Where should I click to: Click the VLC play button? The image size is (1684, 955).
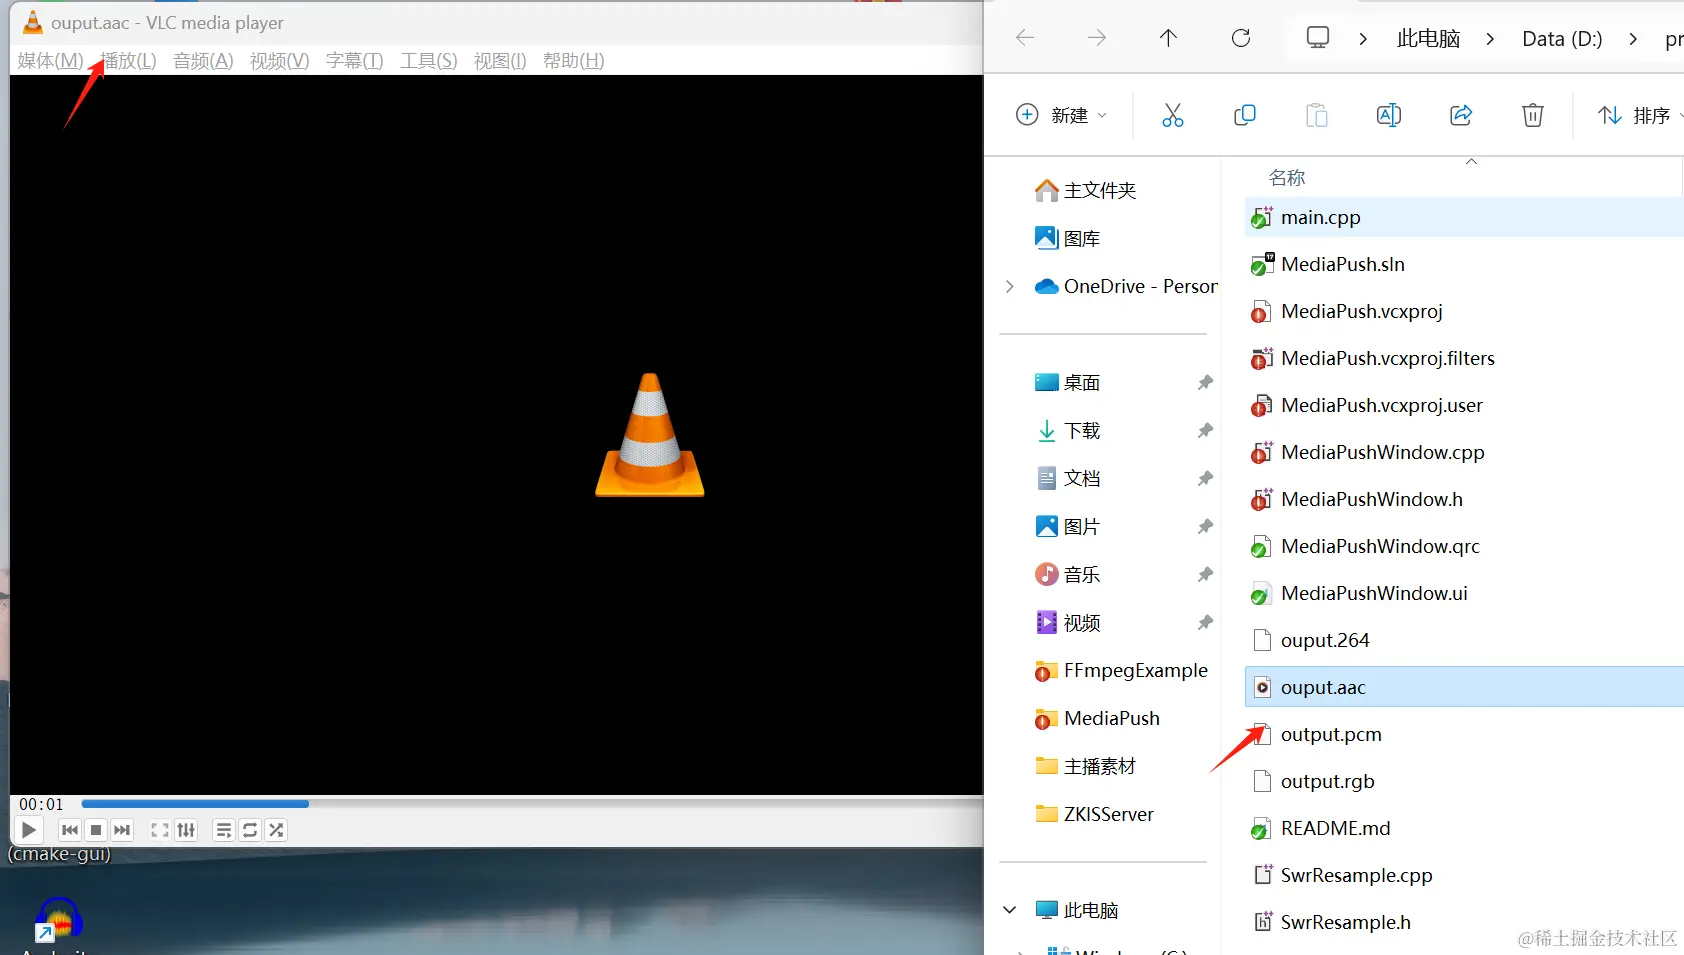tap(28, 830)
